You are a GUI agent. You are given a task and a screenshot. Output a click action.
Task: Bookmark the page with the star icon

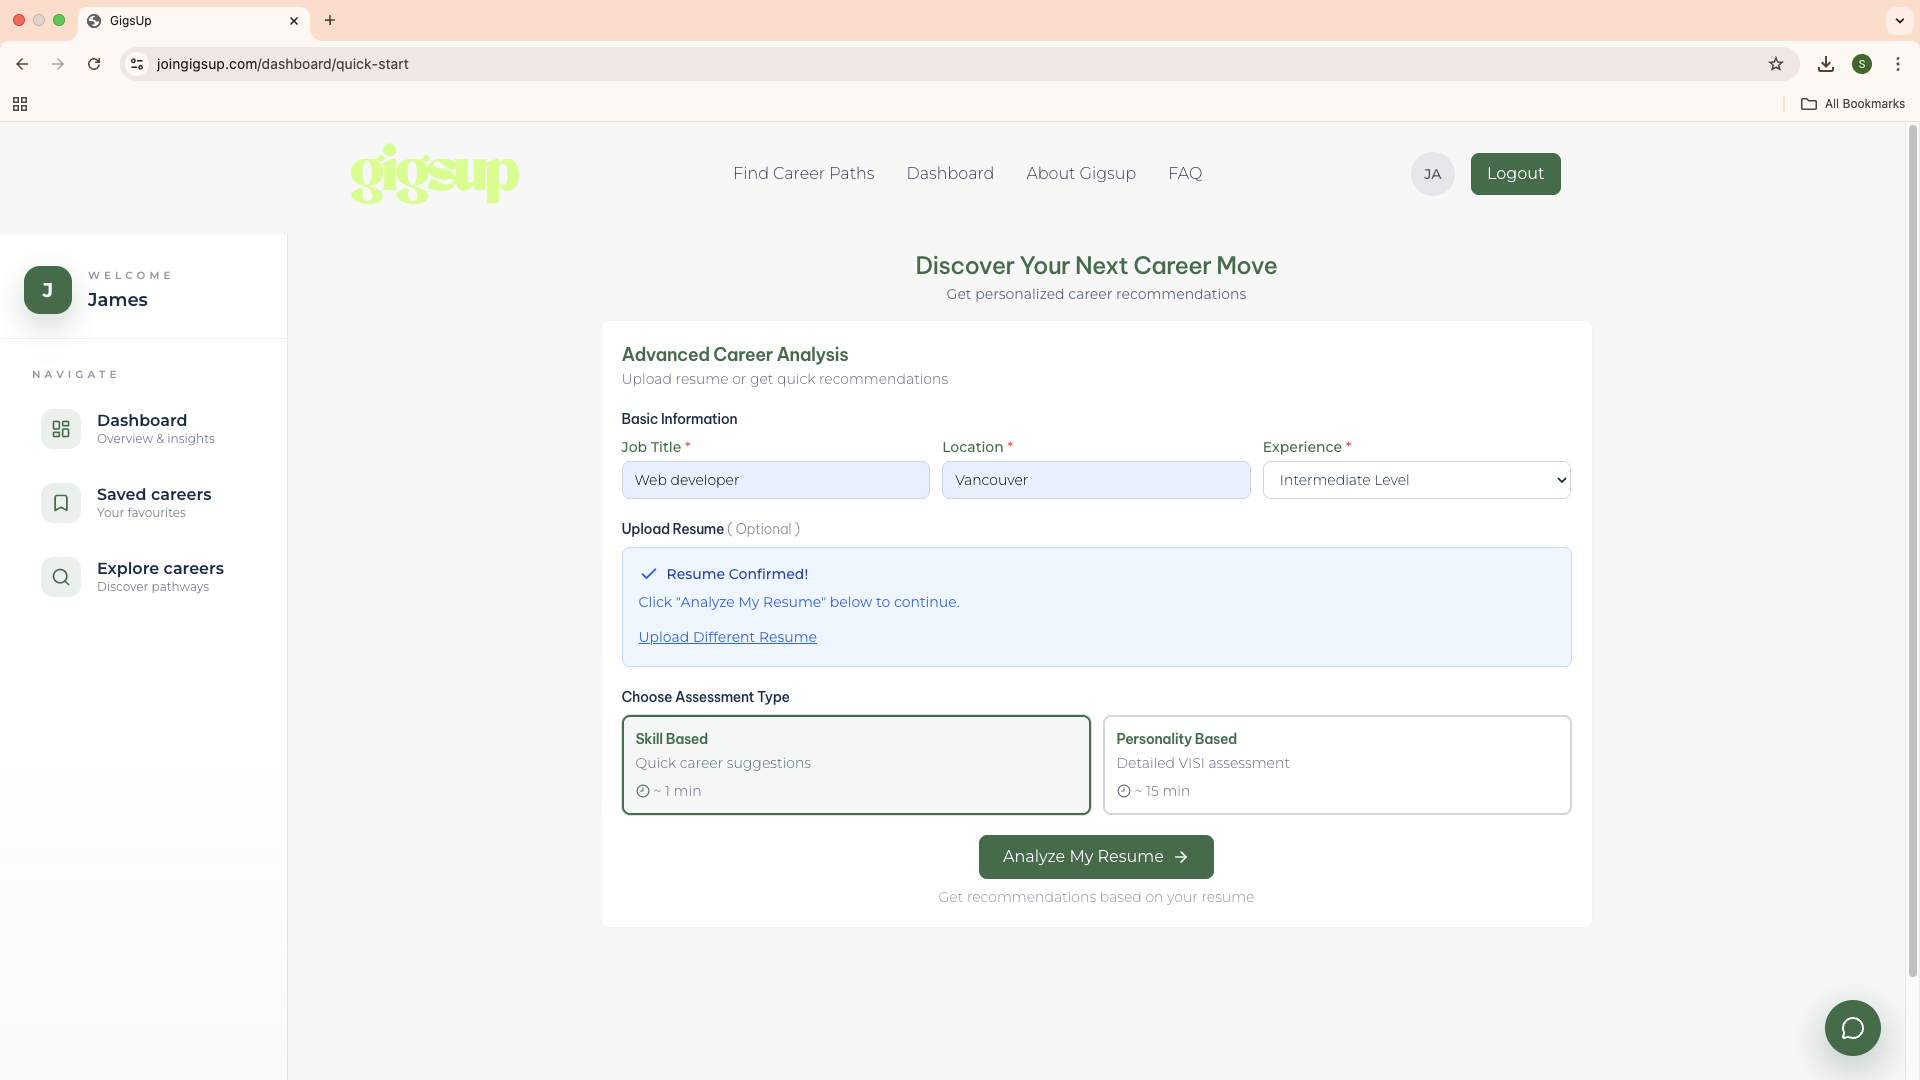[1776, 63]
